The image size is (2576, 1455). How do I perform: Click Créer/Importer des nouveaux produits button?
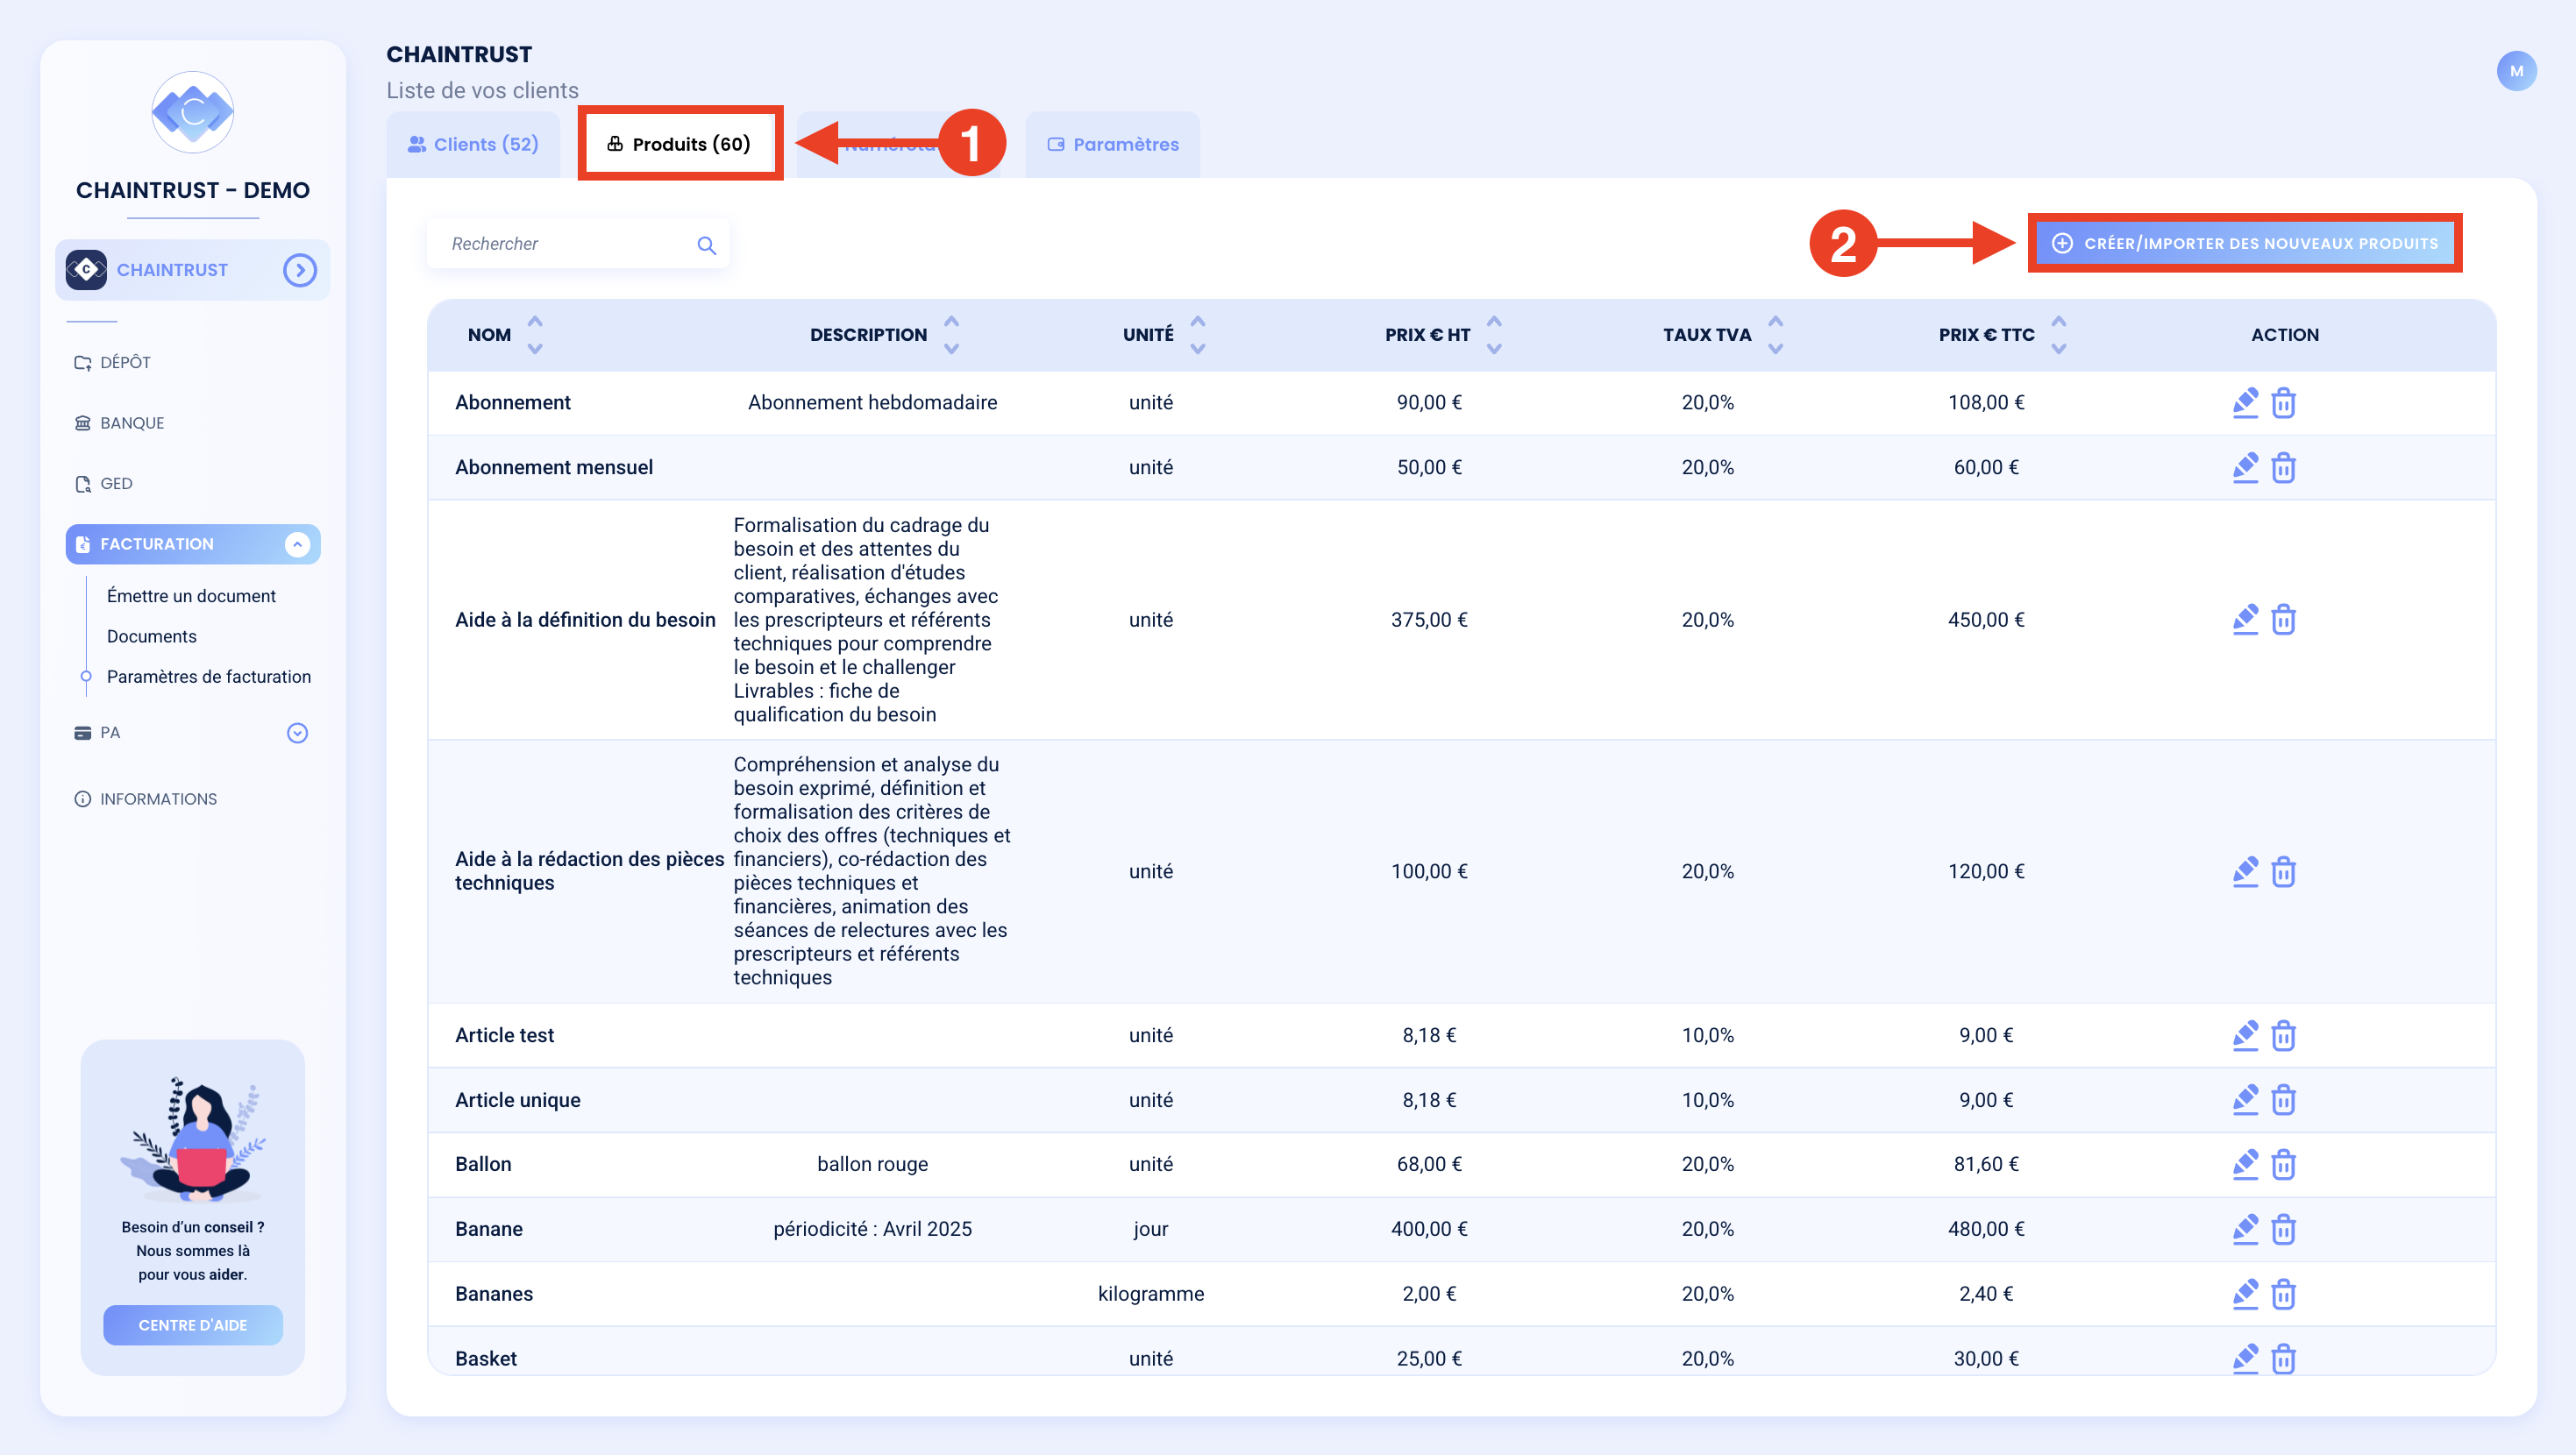coord(2245,243)
